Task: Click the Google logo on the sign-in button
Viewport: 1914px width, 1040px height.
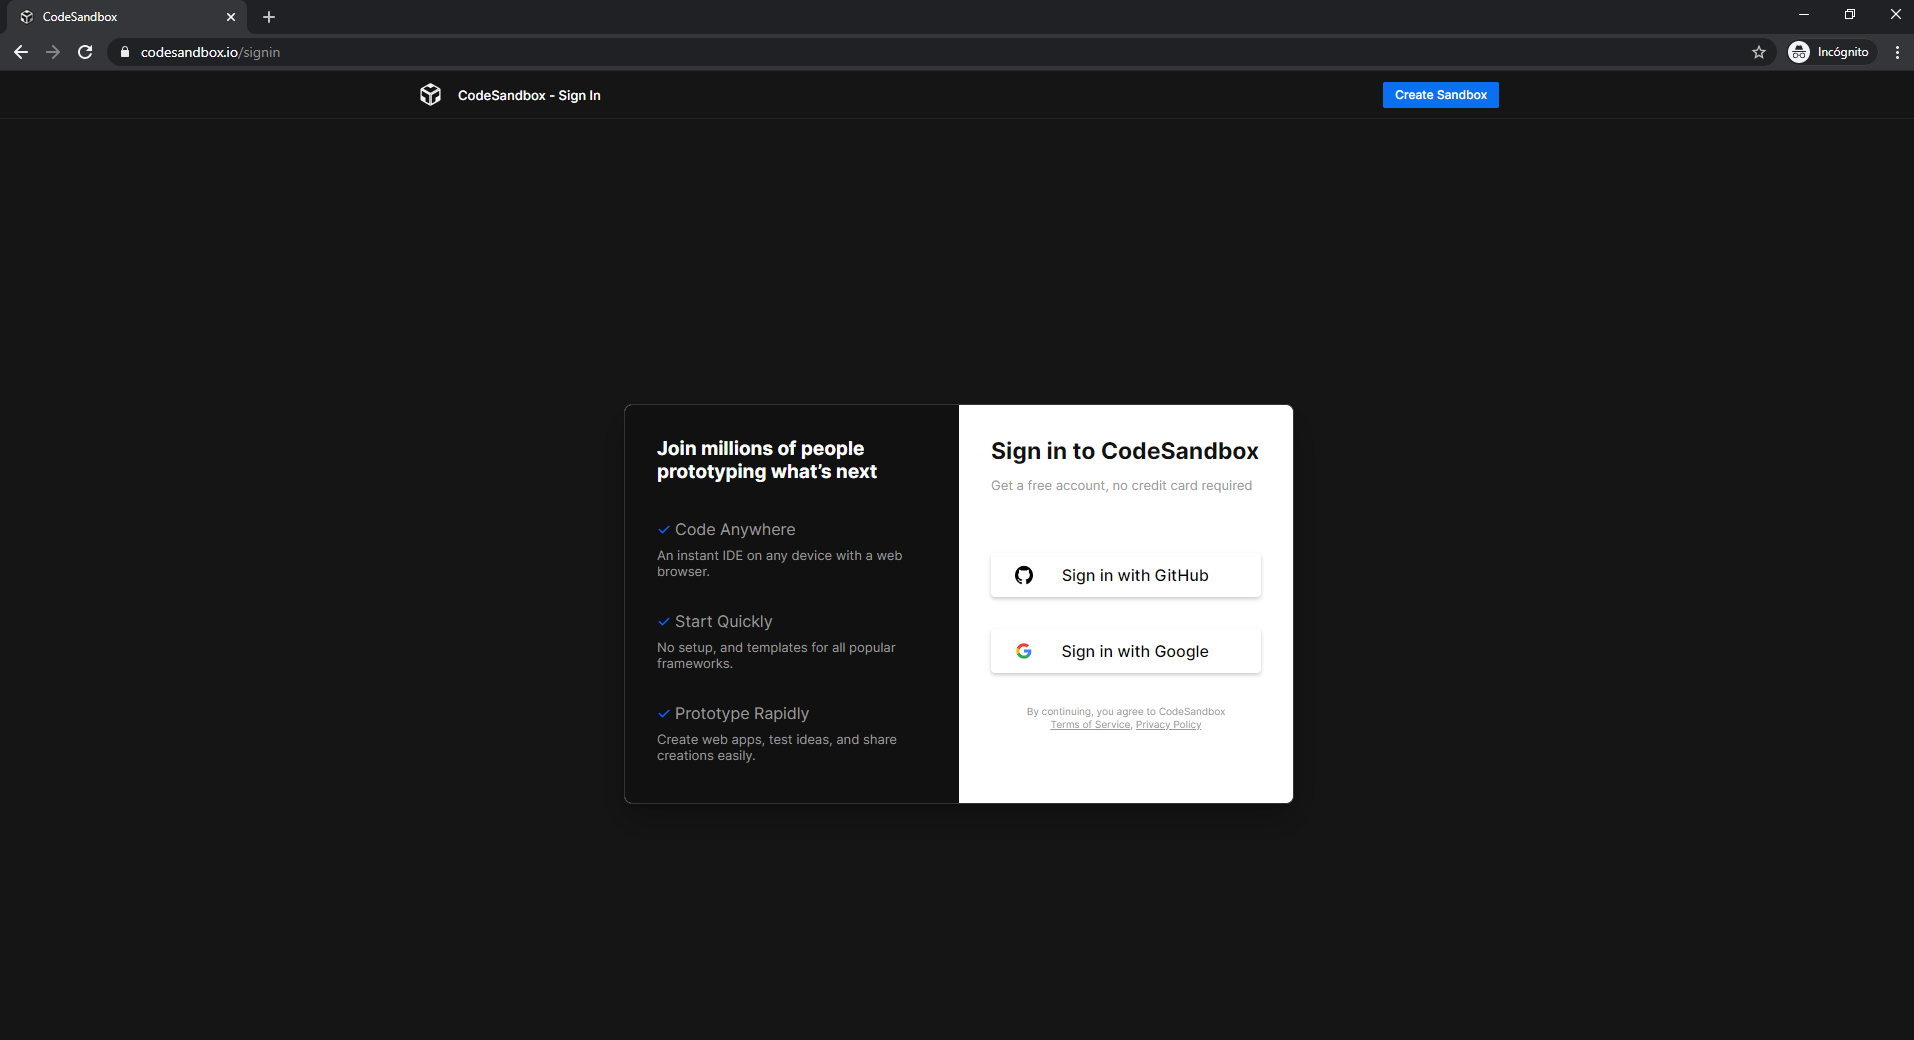Action: click(1025, 651)
